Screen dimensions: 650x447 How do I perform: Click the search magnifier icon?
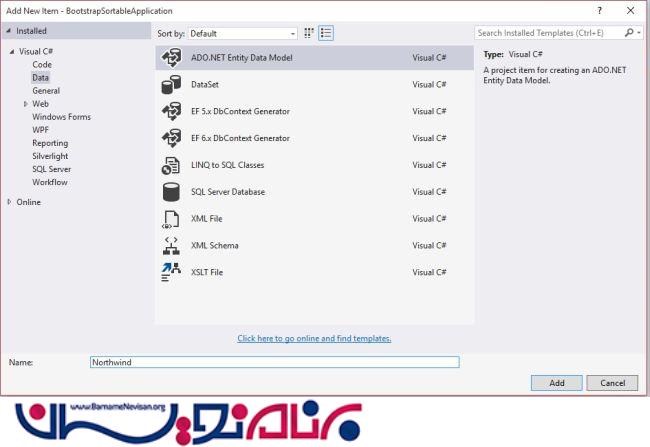629,32
